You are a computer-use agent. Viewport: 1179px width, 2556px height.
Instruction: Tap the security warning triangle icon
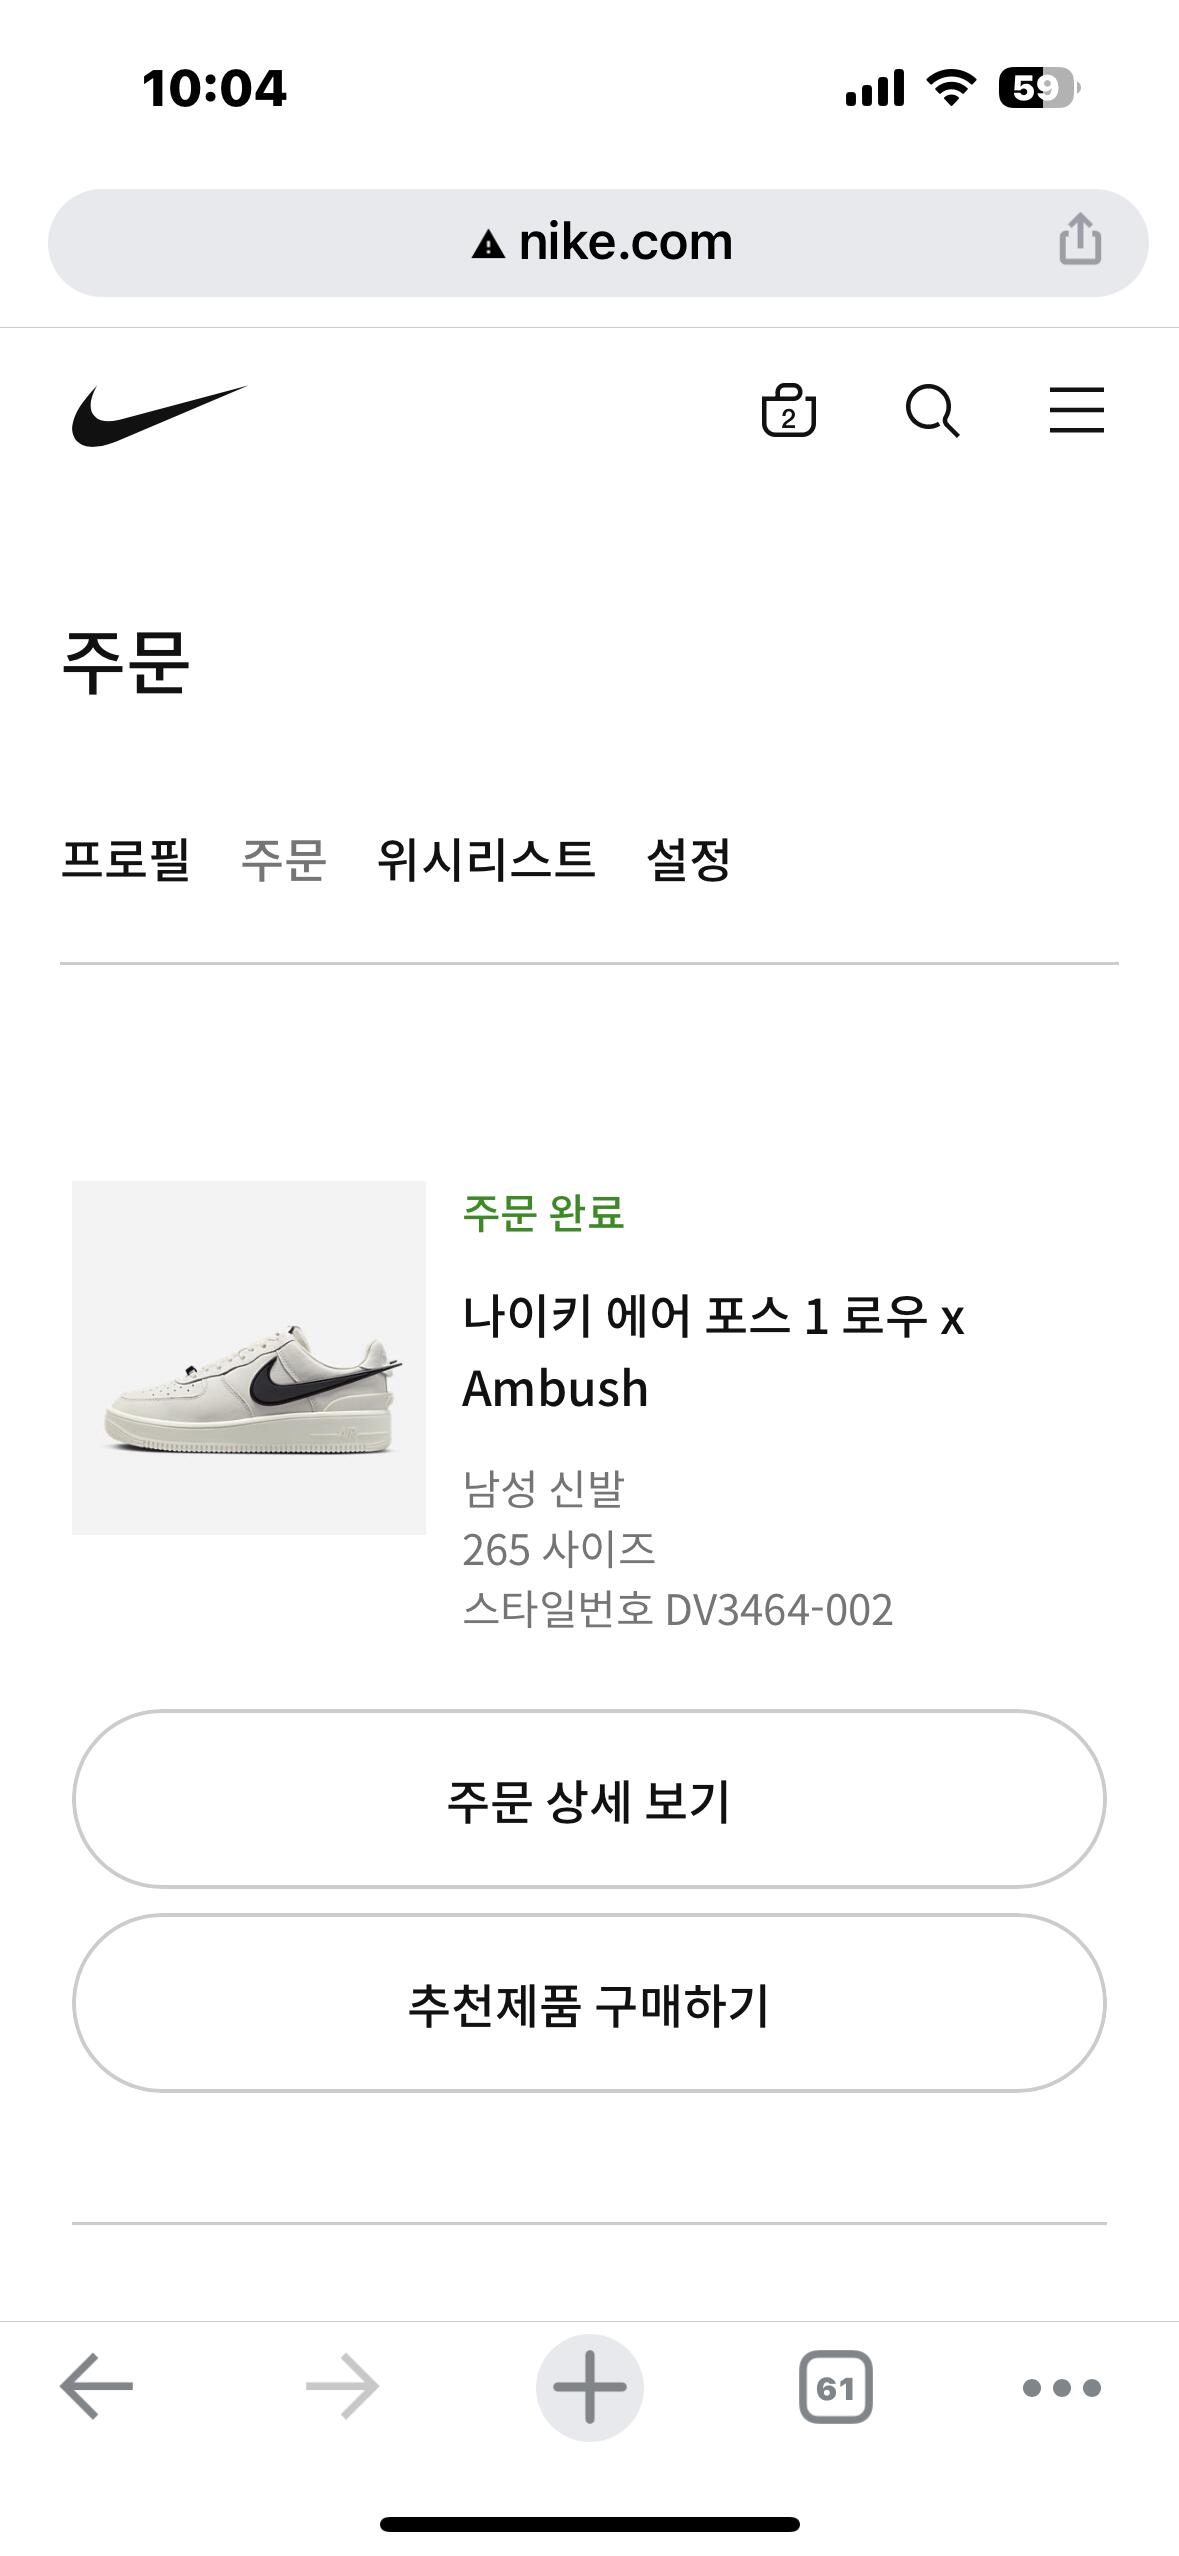point(488,244)
